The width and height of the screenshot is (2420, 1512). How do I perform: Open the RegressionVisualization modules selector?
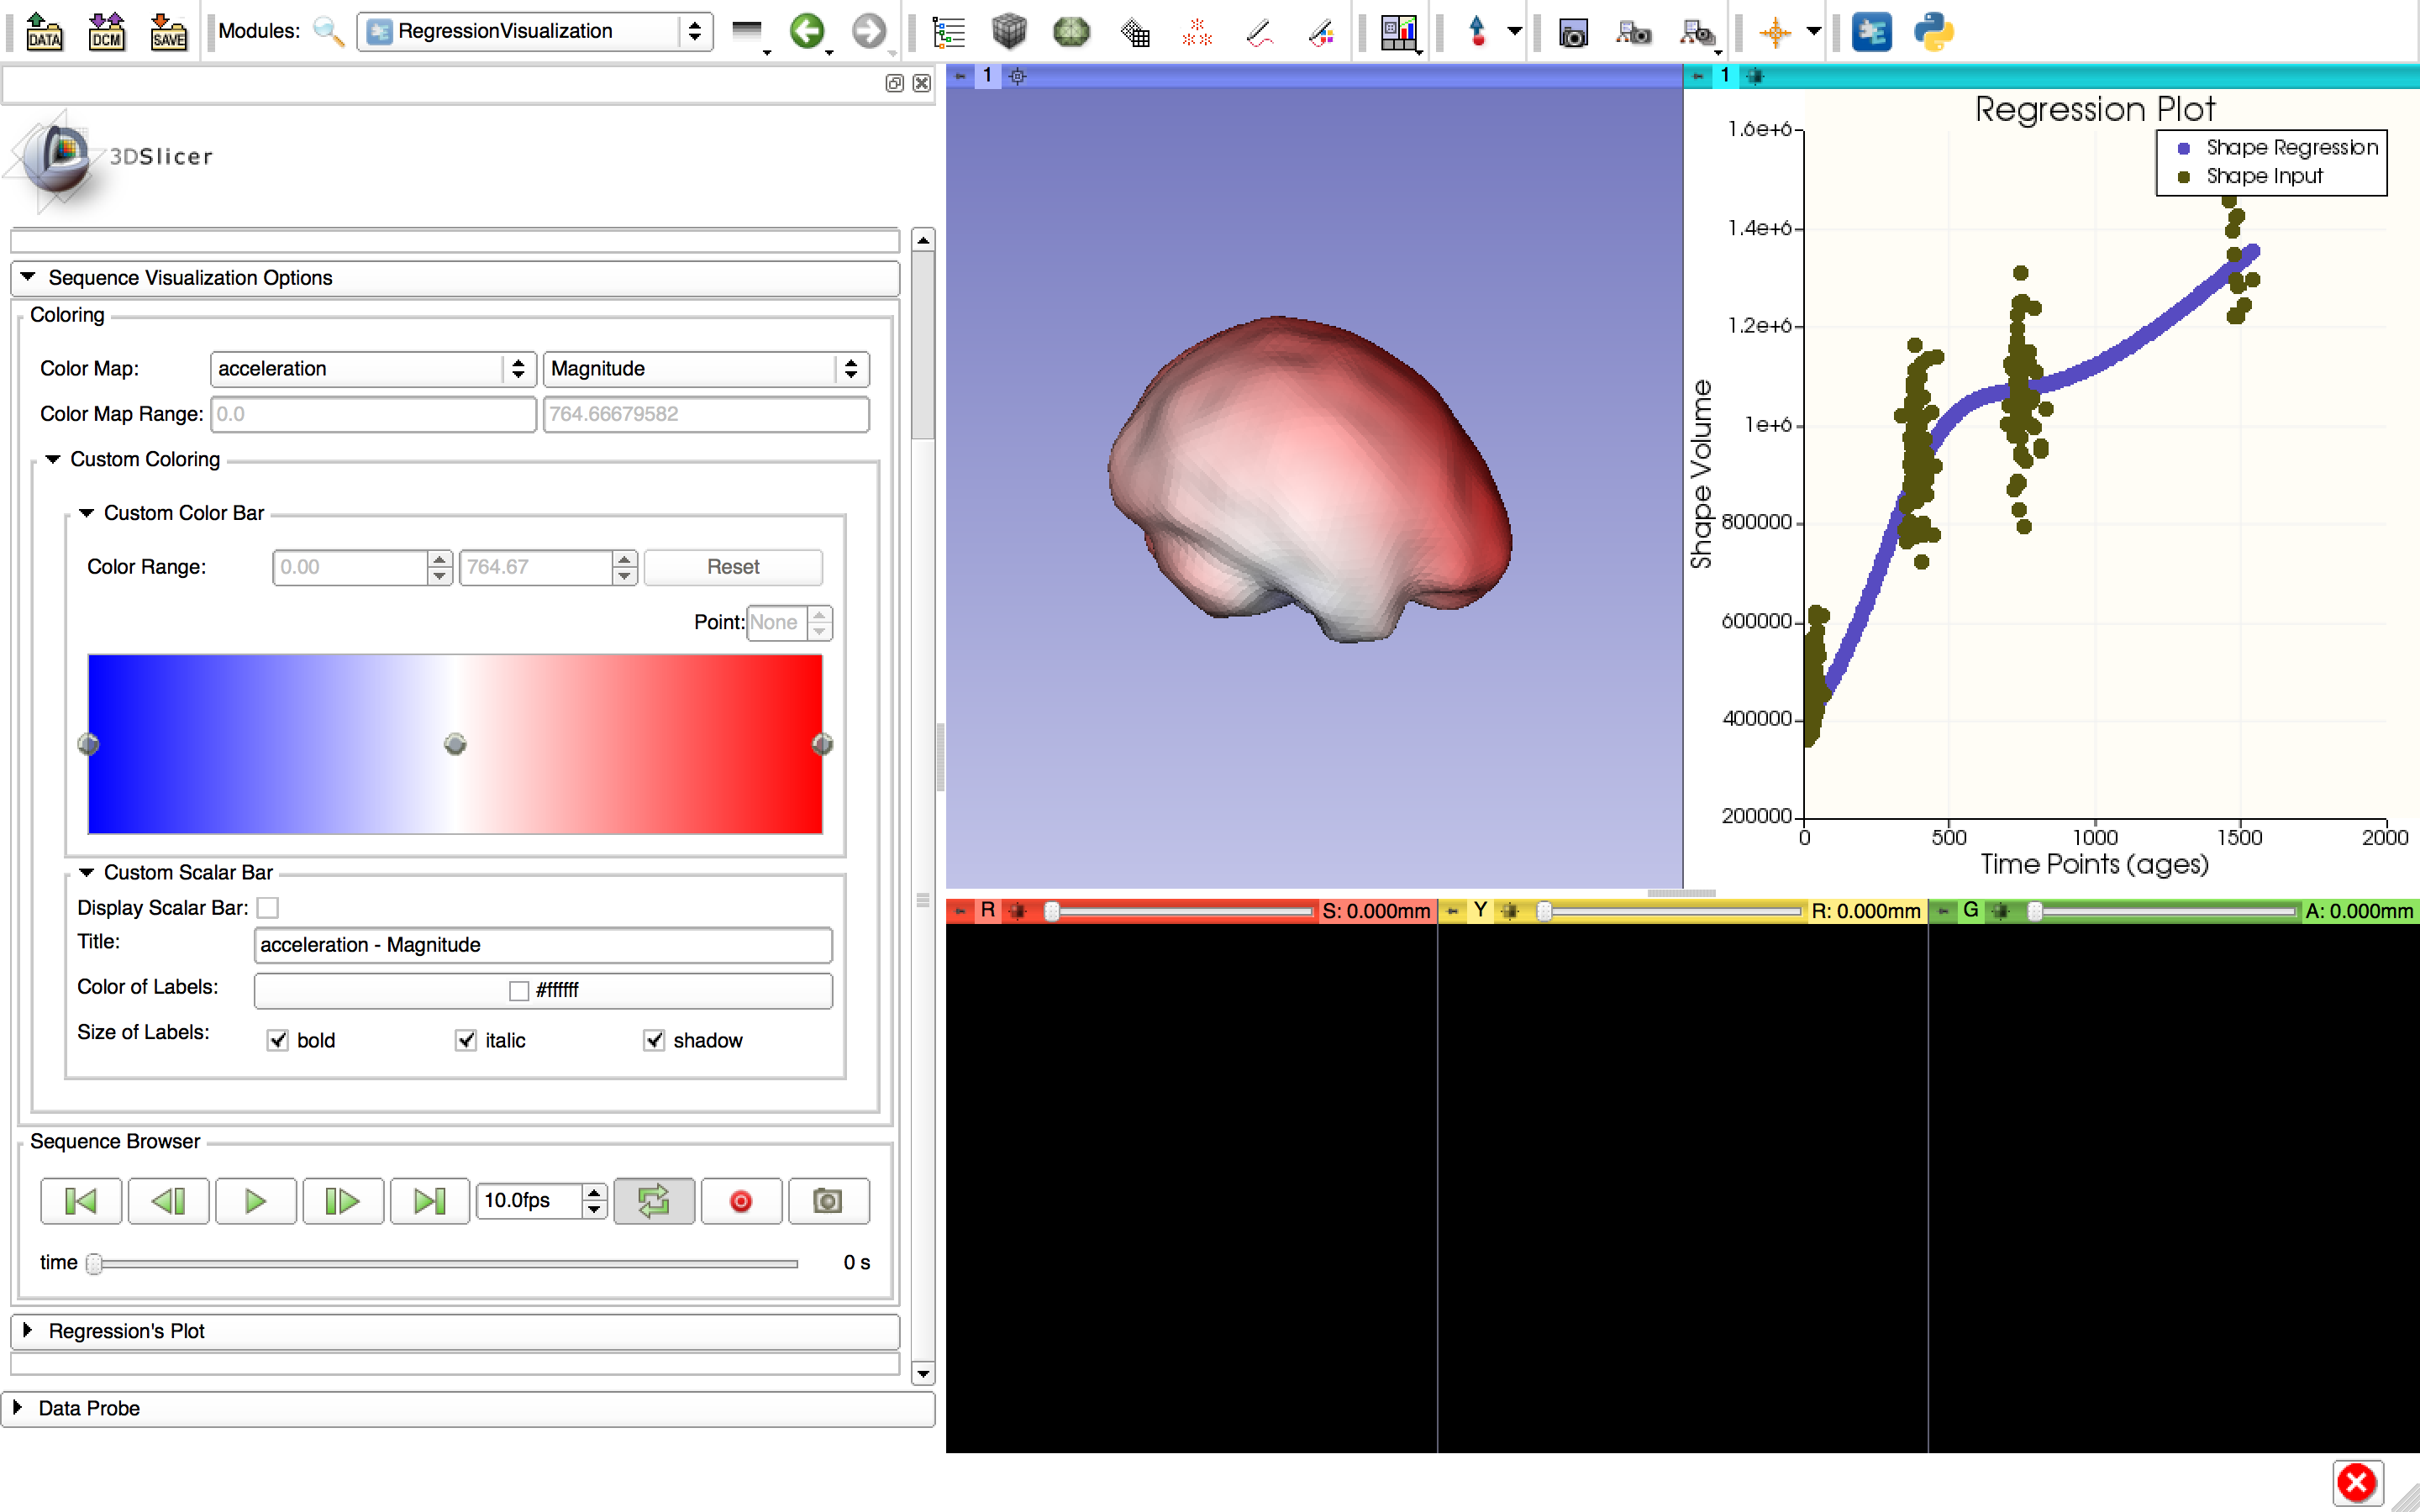click(534, 31)
